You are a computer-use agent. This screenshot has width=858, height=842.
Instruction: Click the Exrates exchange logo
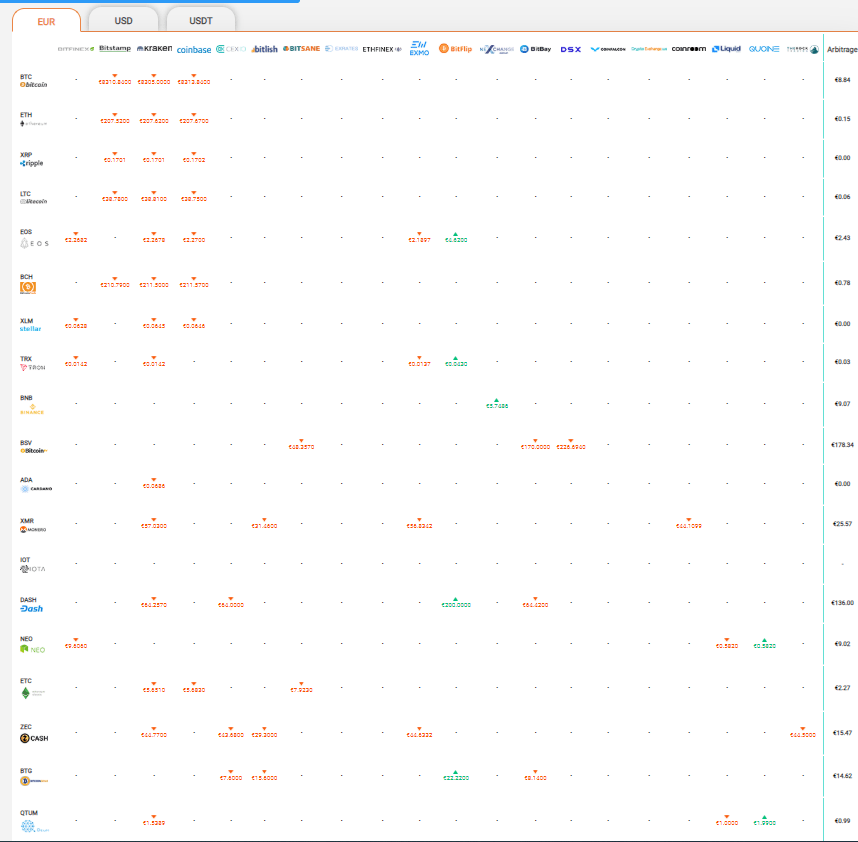pyautogui.click(x=341, y=49)
